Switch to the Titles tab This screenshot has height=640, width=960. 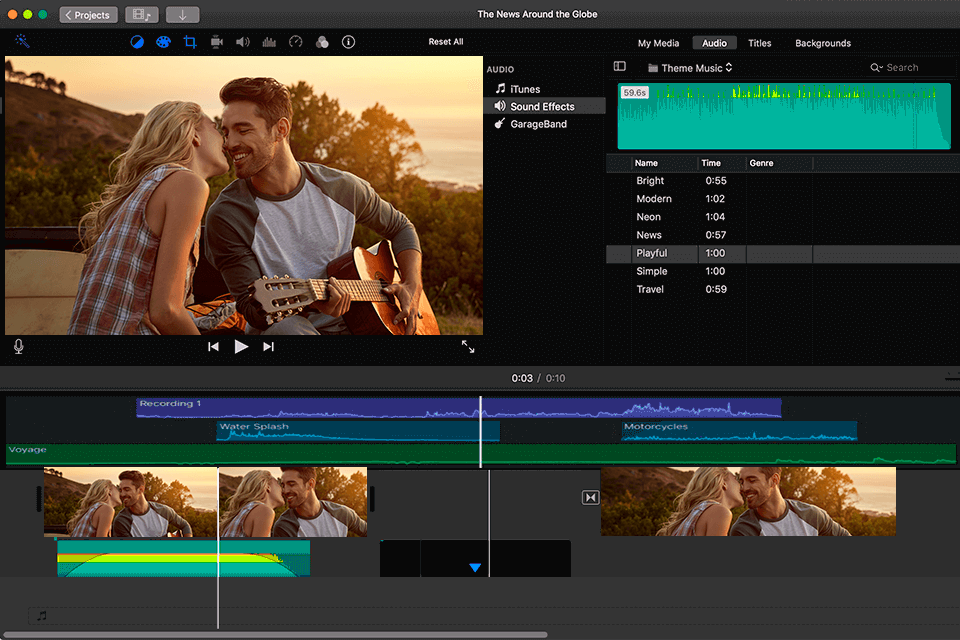point(759,43)
